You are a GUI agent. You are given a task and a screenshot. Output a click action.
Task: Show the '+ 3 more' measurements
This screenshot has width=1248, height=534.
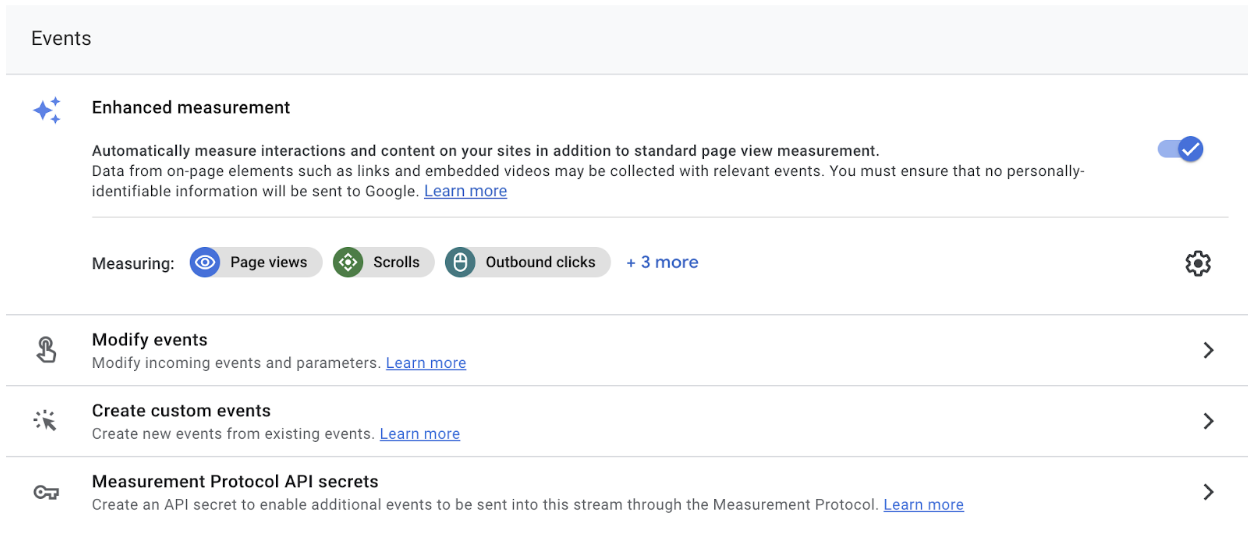click(662, 263)
